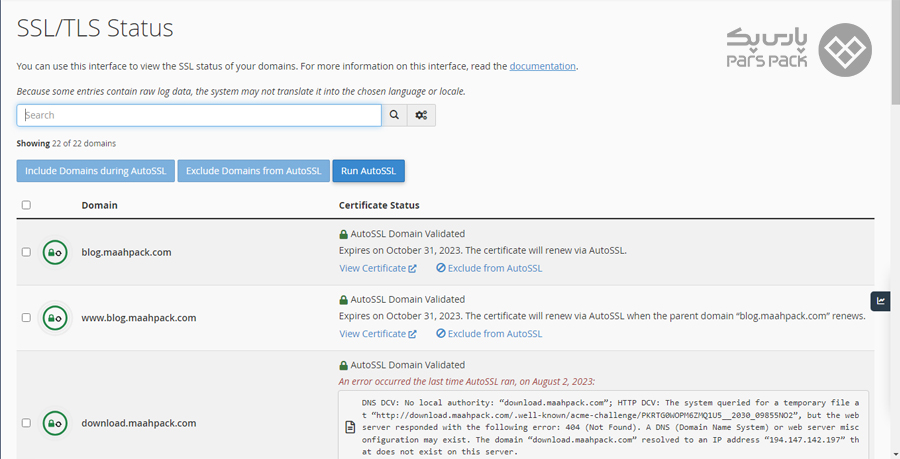Open the side chart statistics icon
The image size is (900, 459).
[x=880, y=301]
